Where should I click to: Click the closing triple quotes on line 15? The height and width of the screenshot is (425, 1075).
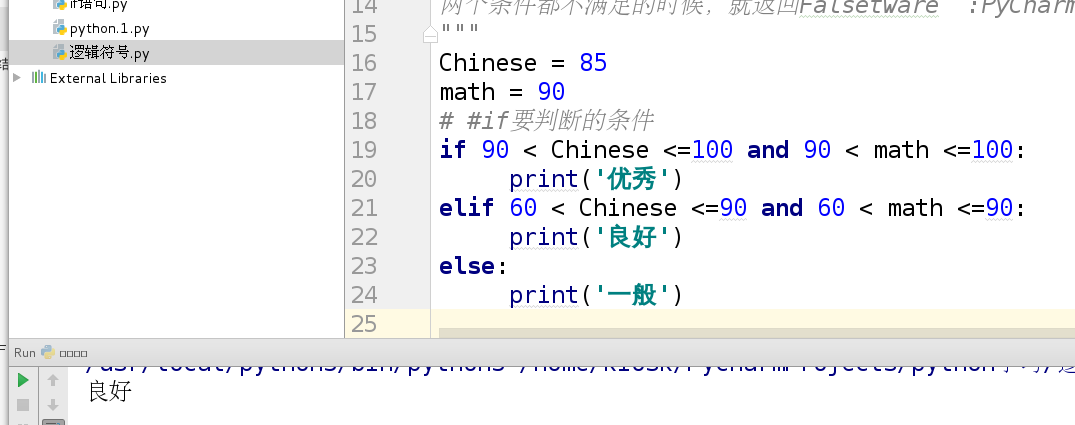459,30
